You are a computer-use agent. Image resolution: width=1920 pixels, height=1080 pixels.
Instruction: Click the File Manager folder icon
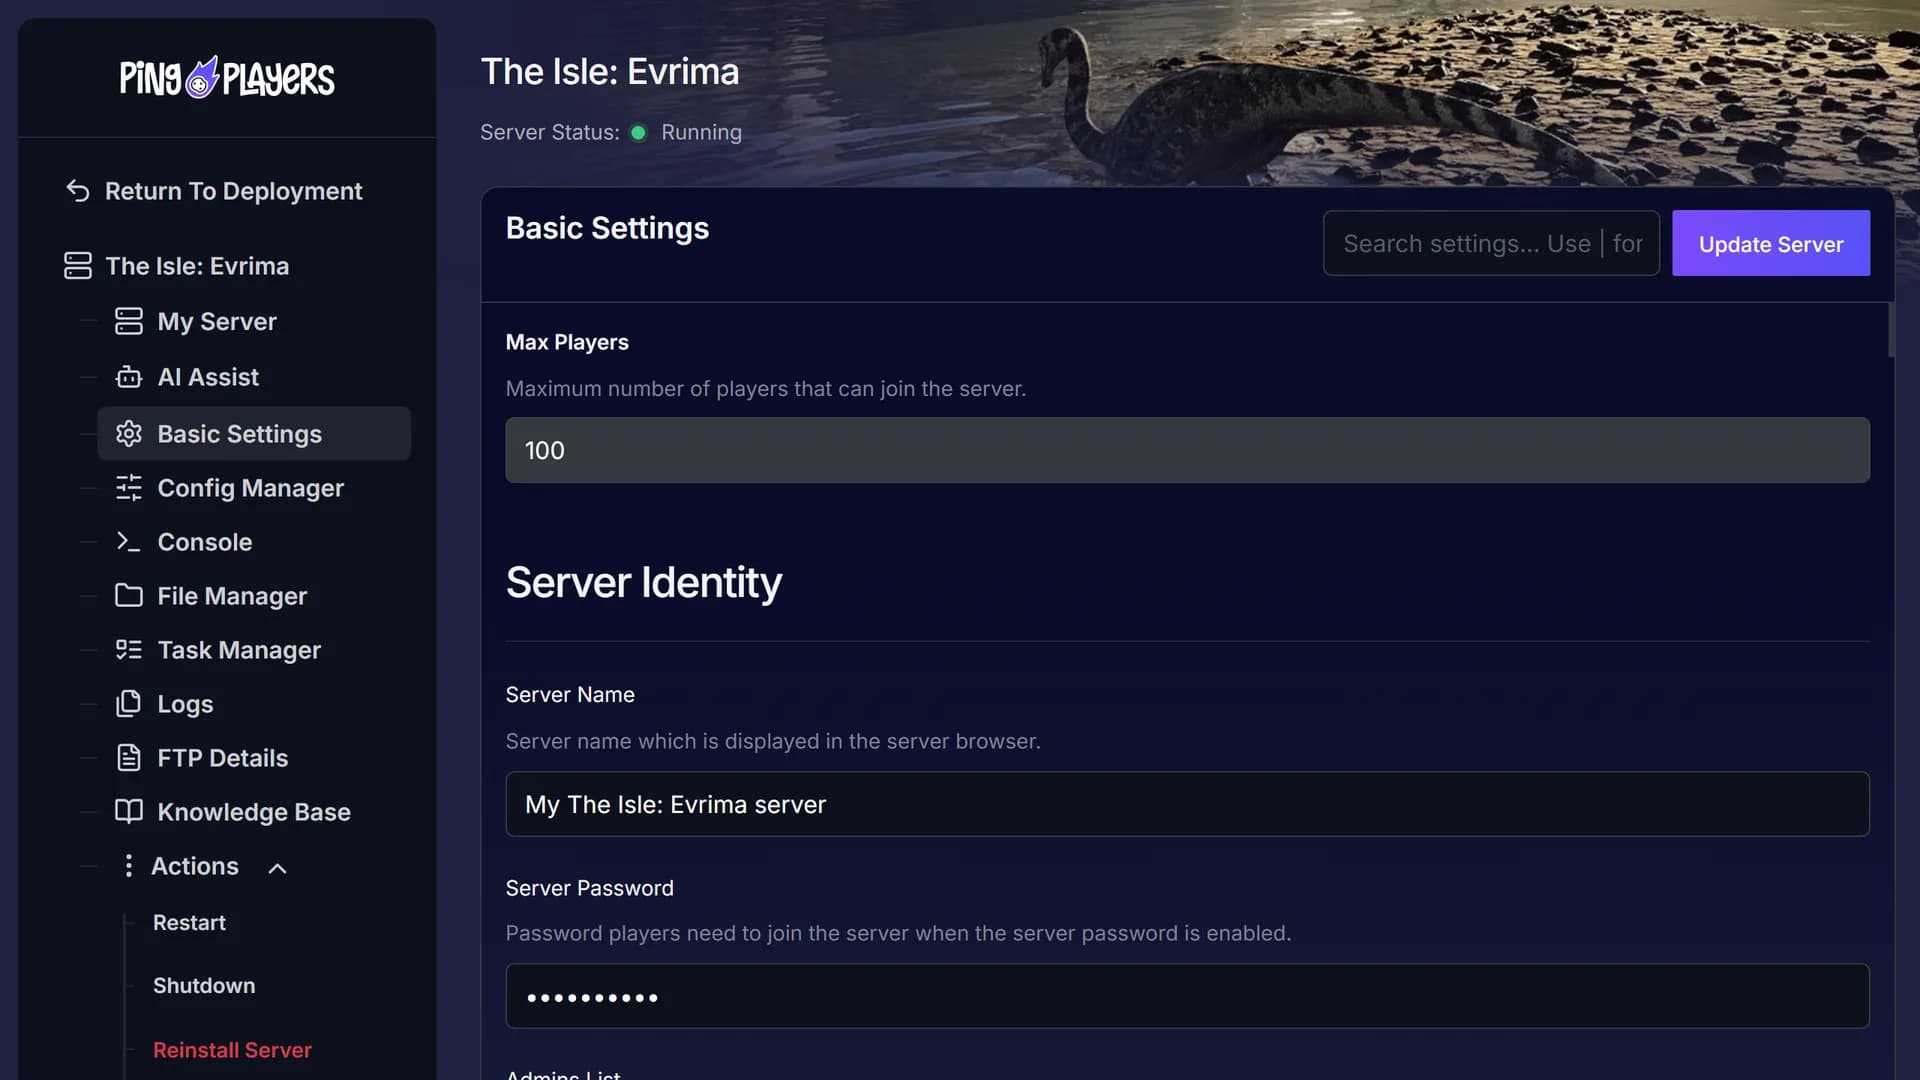pos(129,596)
